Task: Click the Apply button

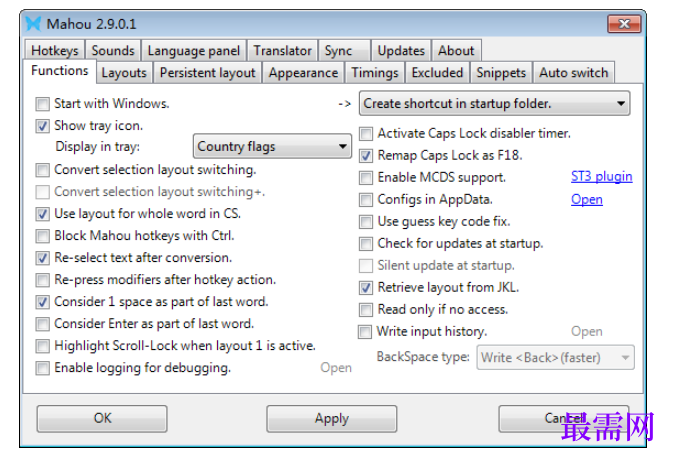Action: (331, 419)
